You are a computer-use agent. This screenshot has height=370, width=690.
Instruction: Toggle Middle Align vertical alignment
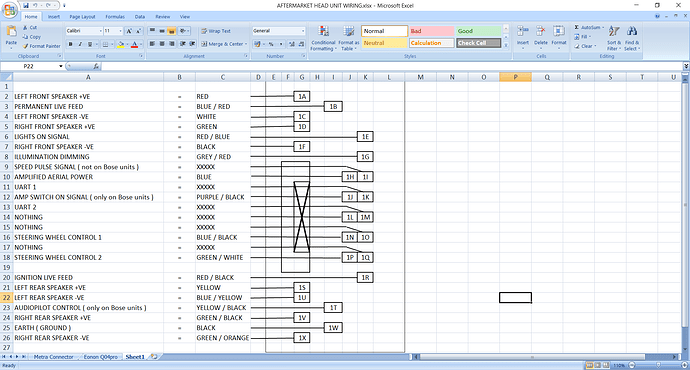click(162, 31)
